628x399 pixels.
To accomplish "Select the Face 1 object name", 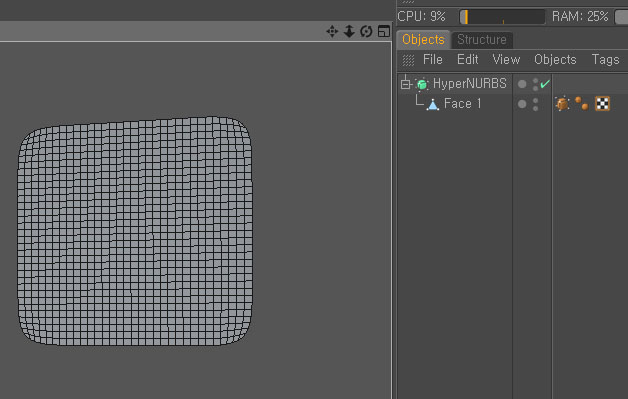I will (x=463, y=104).
